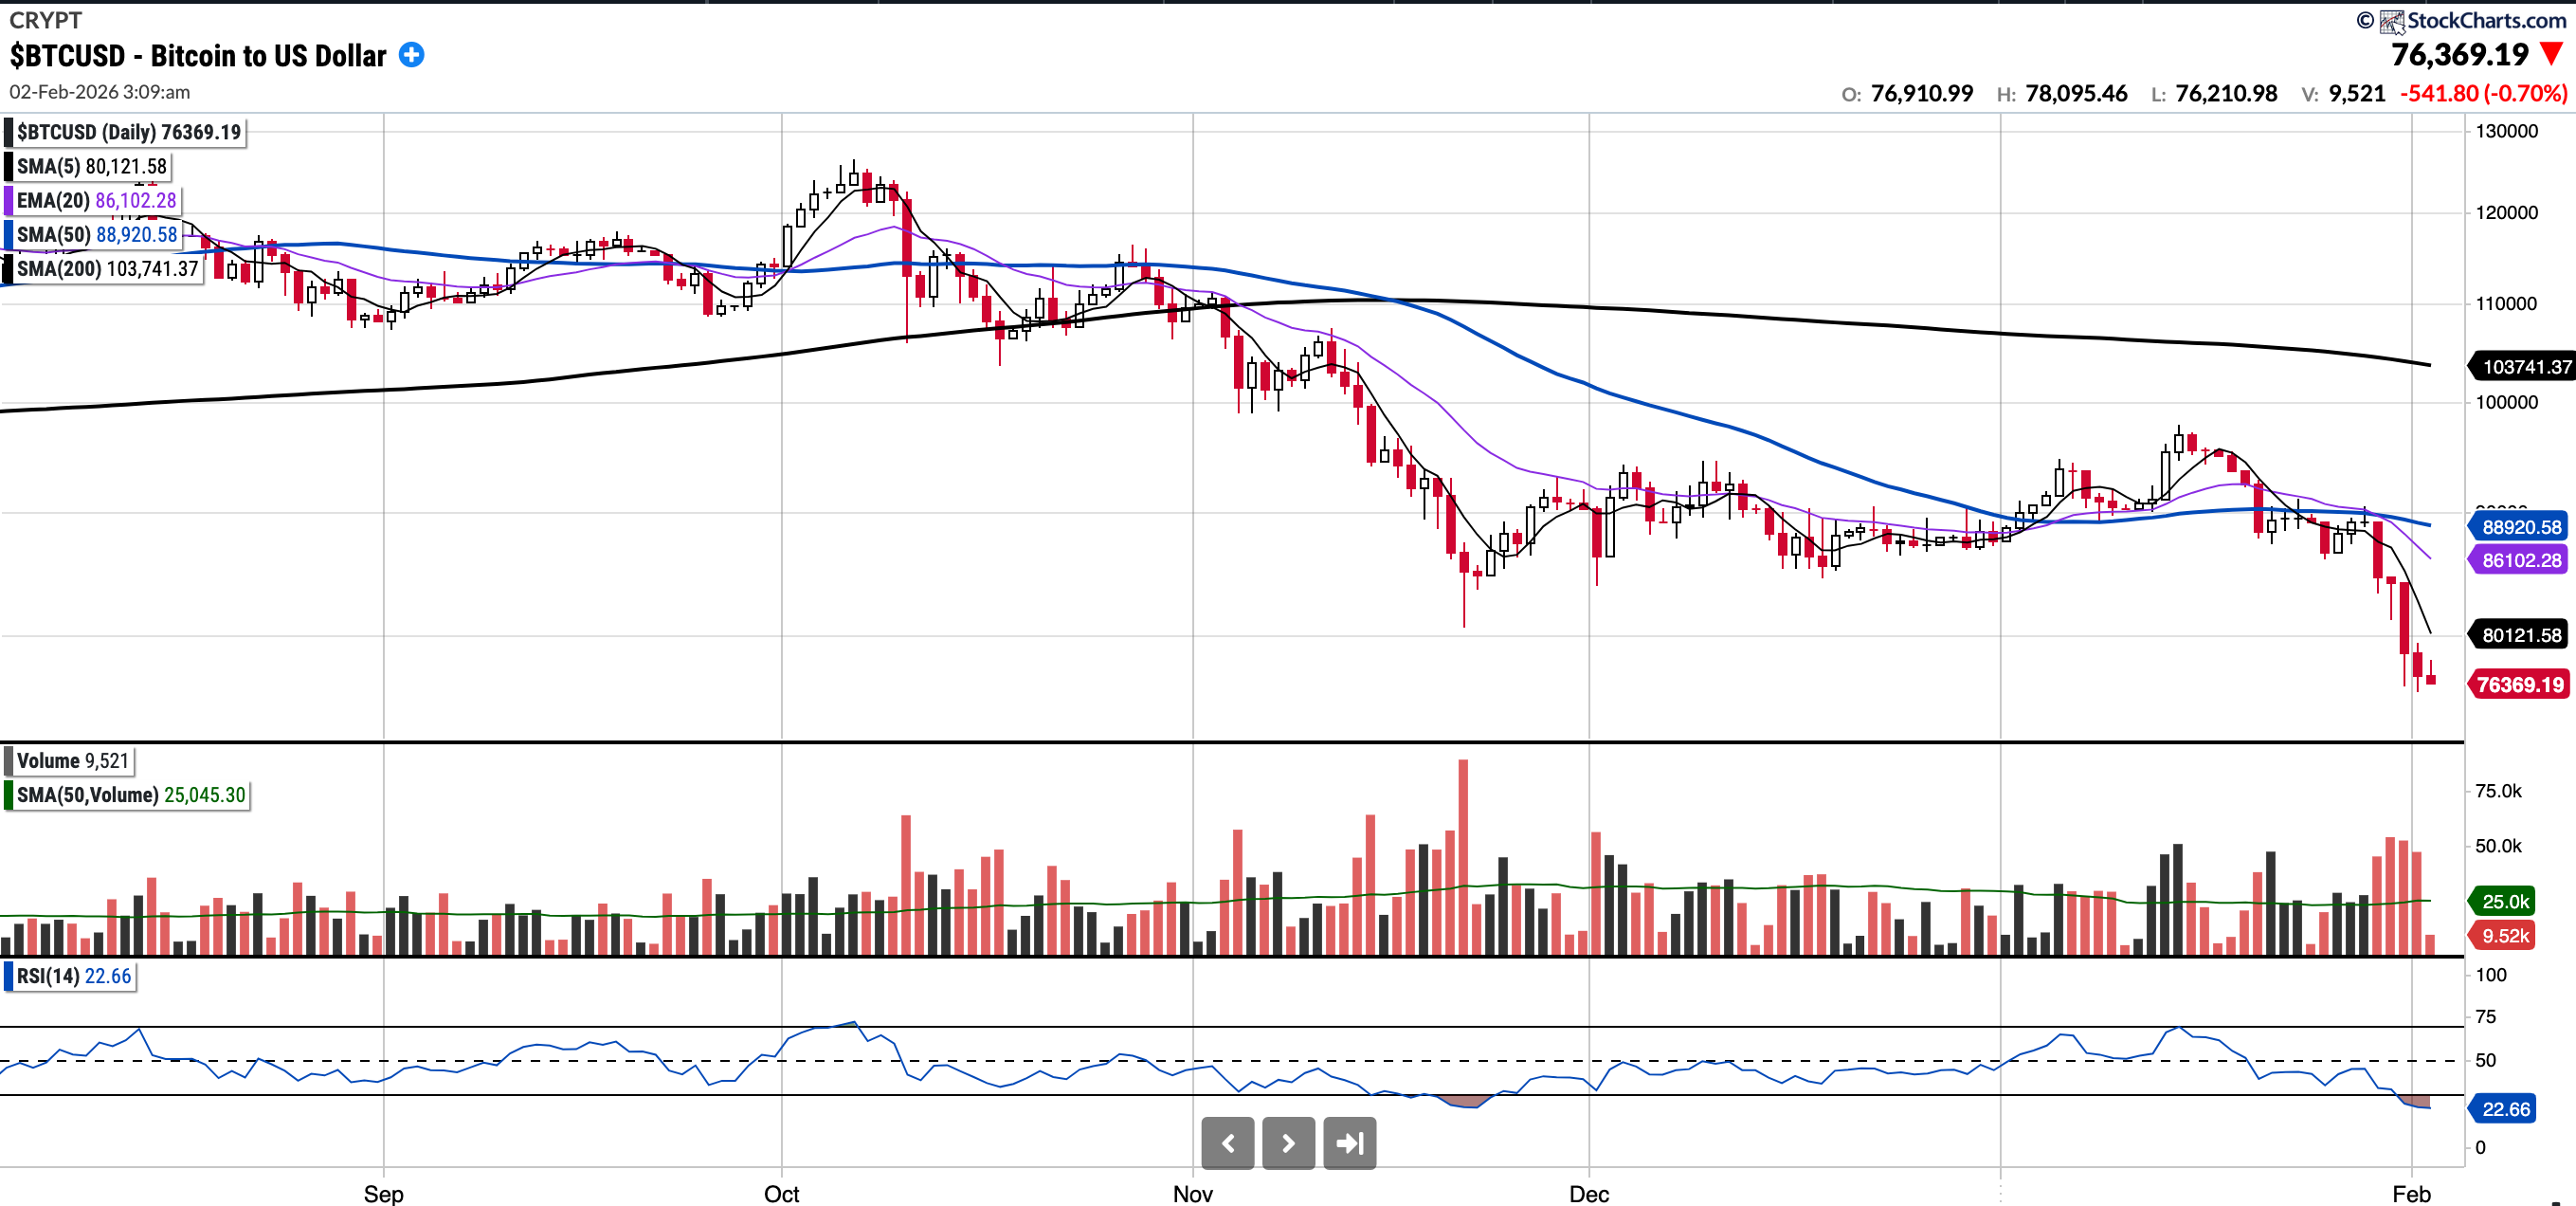Click the Oct label on time axis
This screenshot has width=2576, height=1206.
781,1194
